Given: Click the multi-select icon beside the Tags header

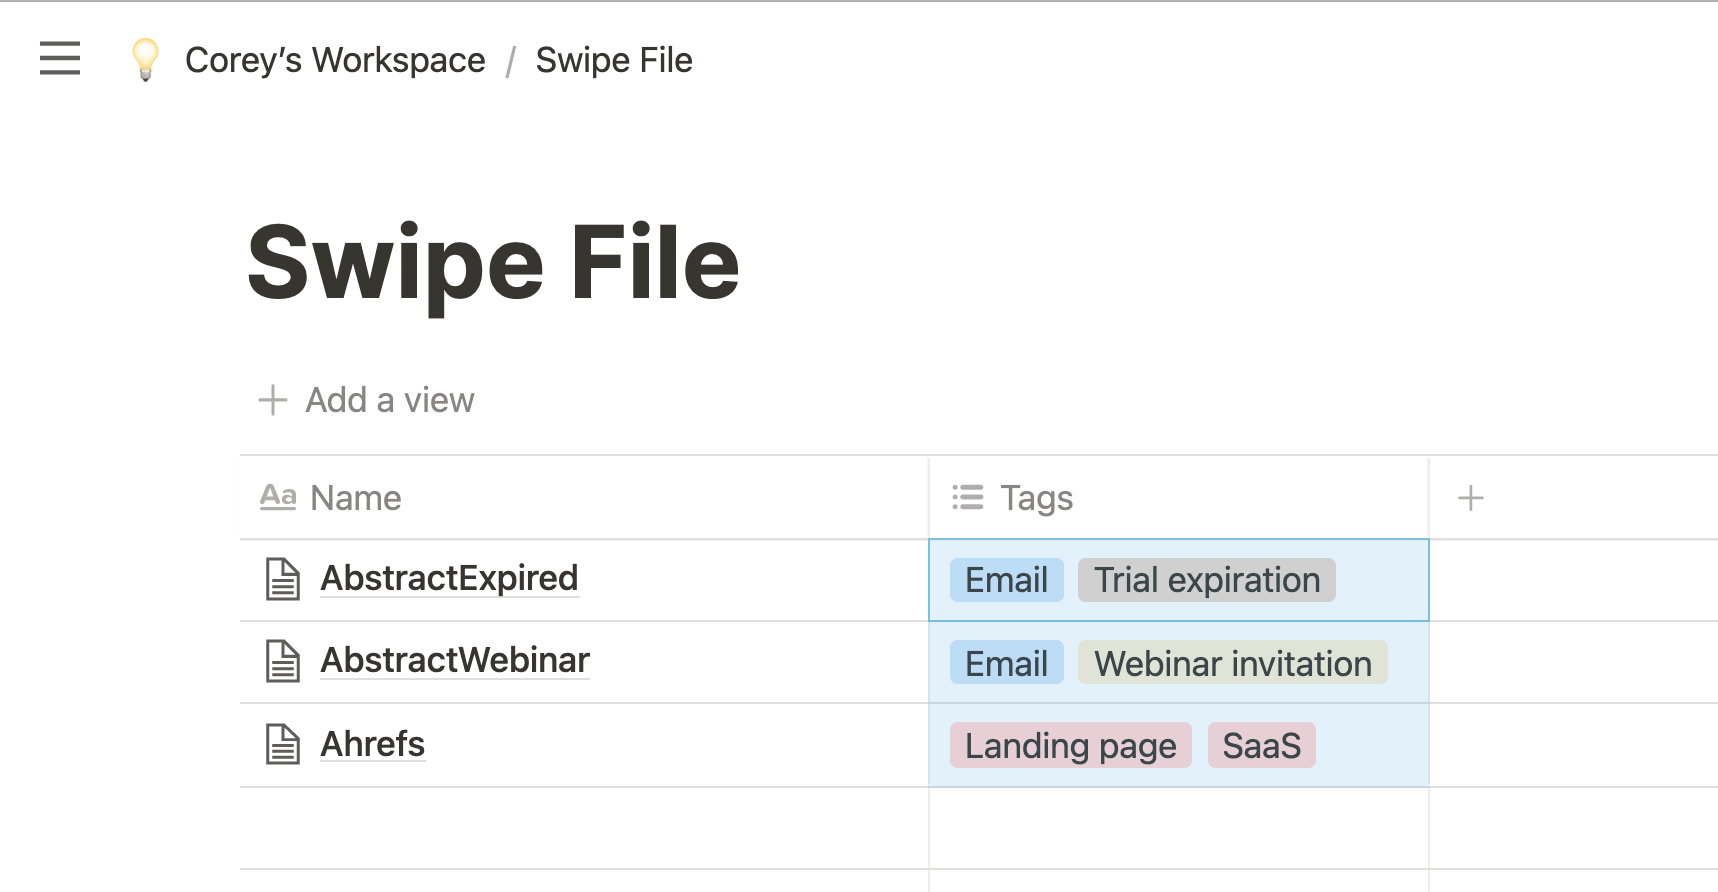Looking at the screenshot, I should [x=968, y=497].
